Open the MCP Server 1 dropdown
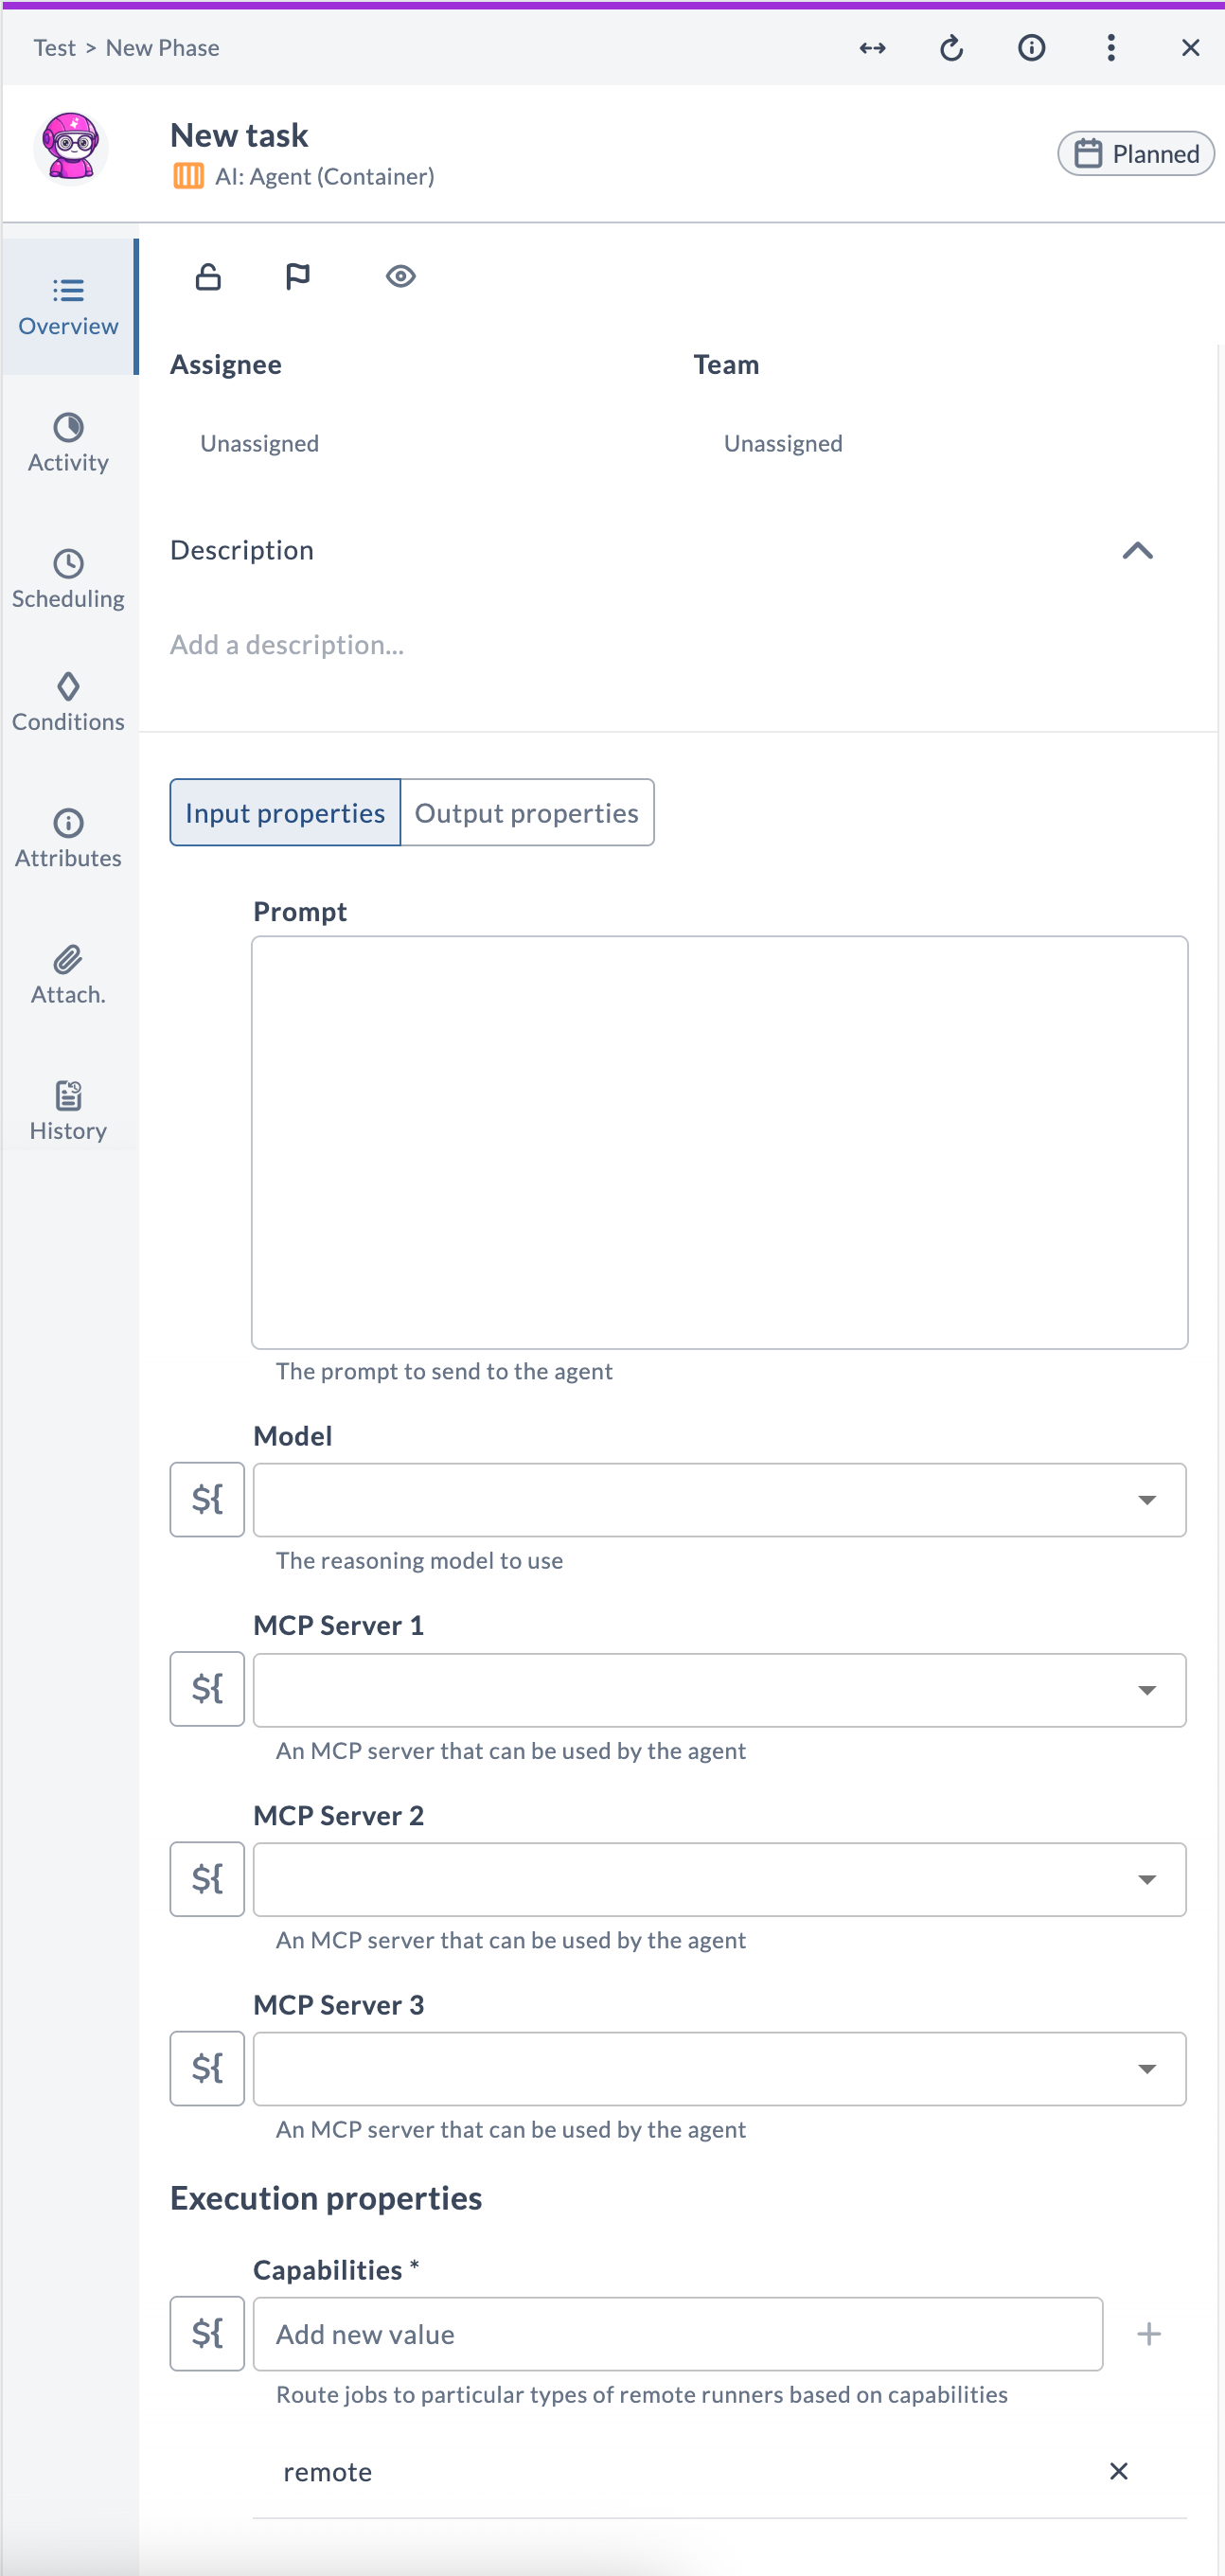Image resolution: width=1225 pixels, height=2576 pixels. [x=719, y=1689]
